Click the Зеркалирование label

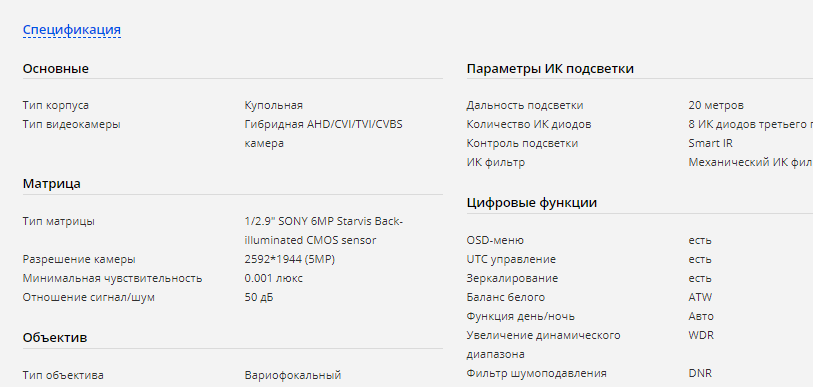pyautogui.click(x=512, y=279)
